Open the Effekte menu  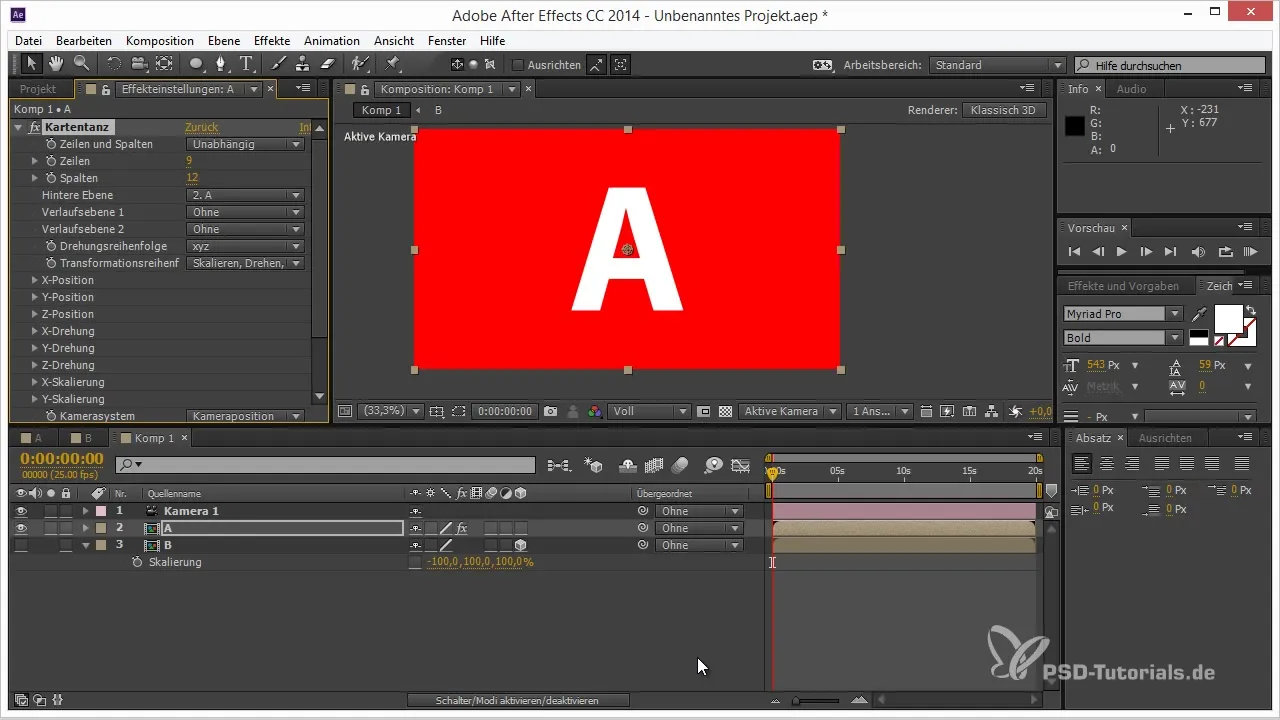coord(272,41)
